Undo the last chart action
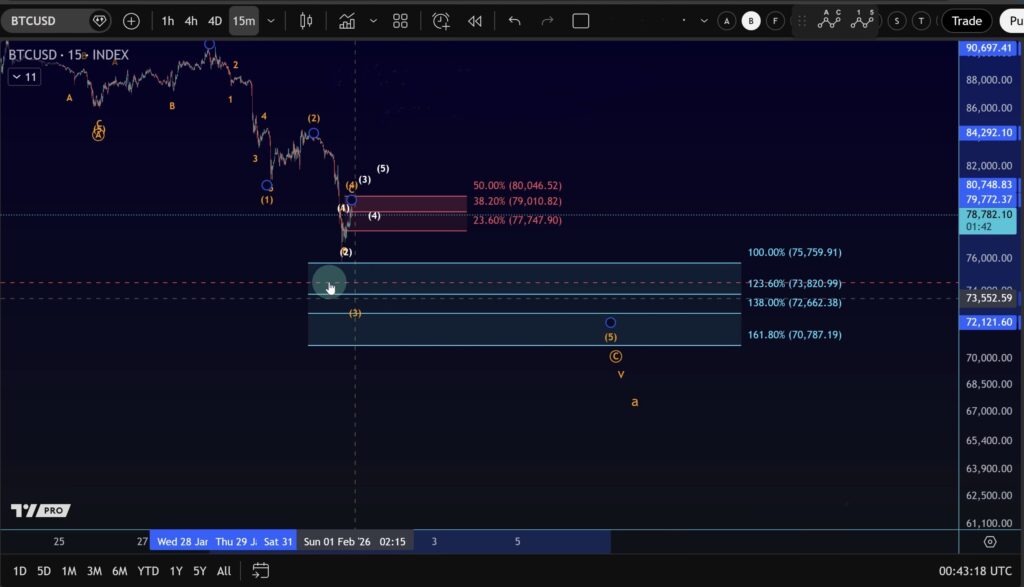This screenshot has height=587, width=1024. (x=514, y=21)
